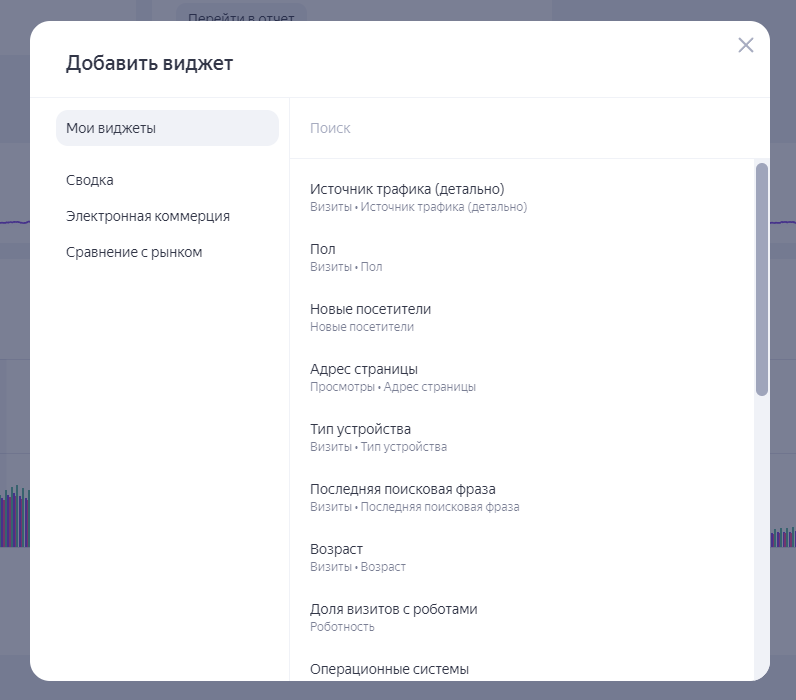Close the Add widget dialog
Screen dimensions: 796x700
coord(745,45)
